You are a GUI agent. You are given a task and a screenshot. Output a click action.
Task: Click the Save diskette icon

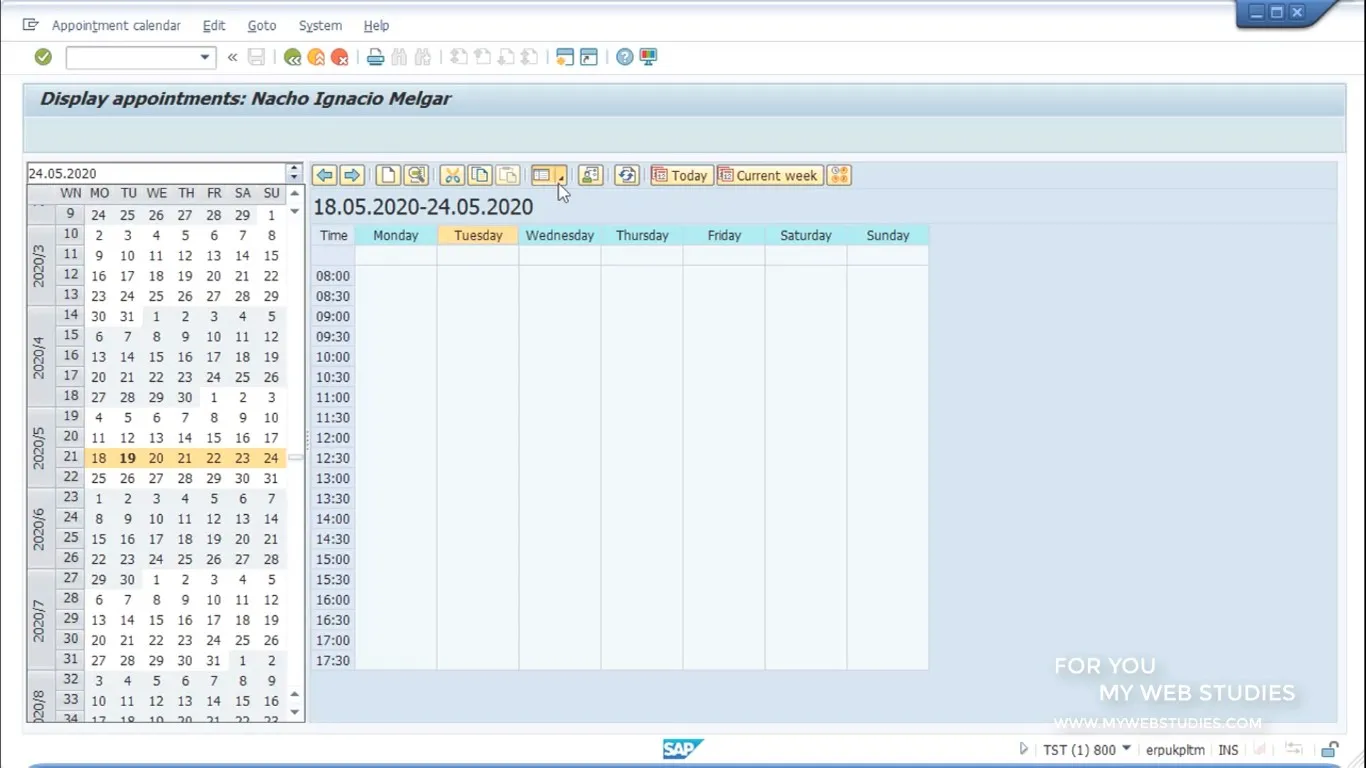pyautogui.click(x=256, y=57)
